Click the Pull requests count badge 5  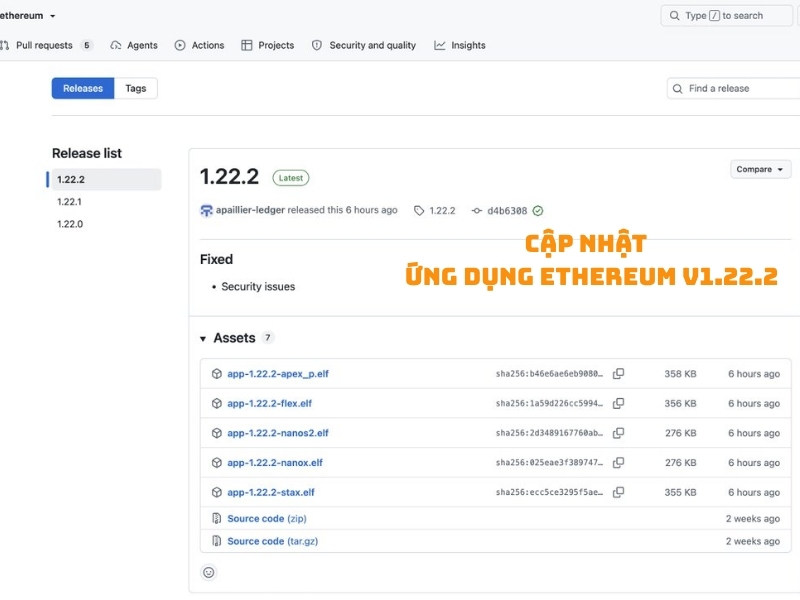(87, 45)
